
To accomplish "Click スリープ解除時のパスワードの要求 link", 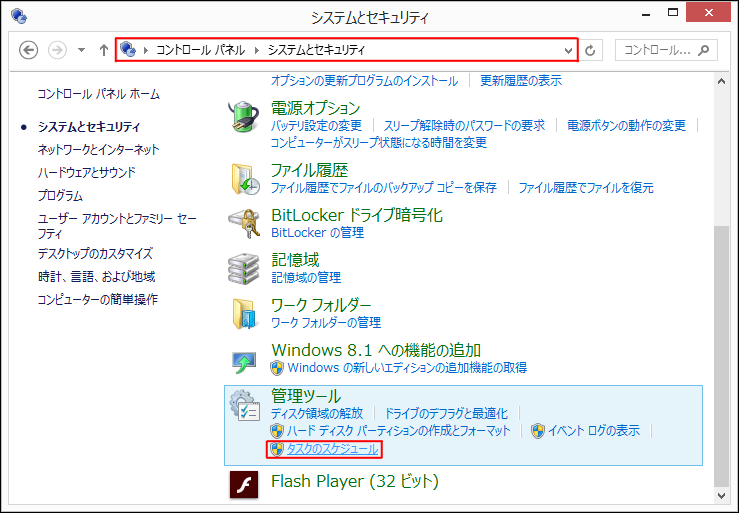I will point(464,125).
